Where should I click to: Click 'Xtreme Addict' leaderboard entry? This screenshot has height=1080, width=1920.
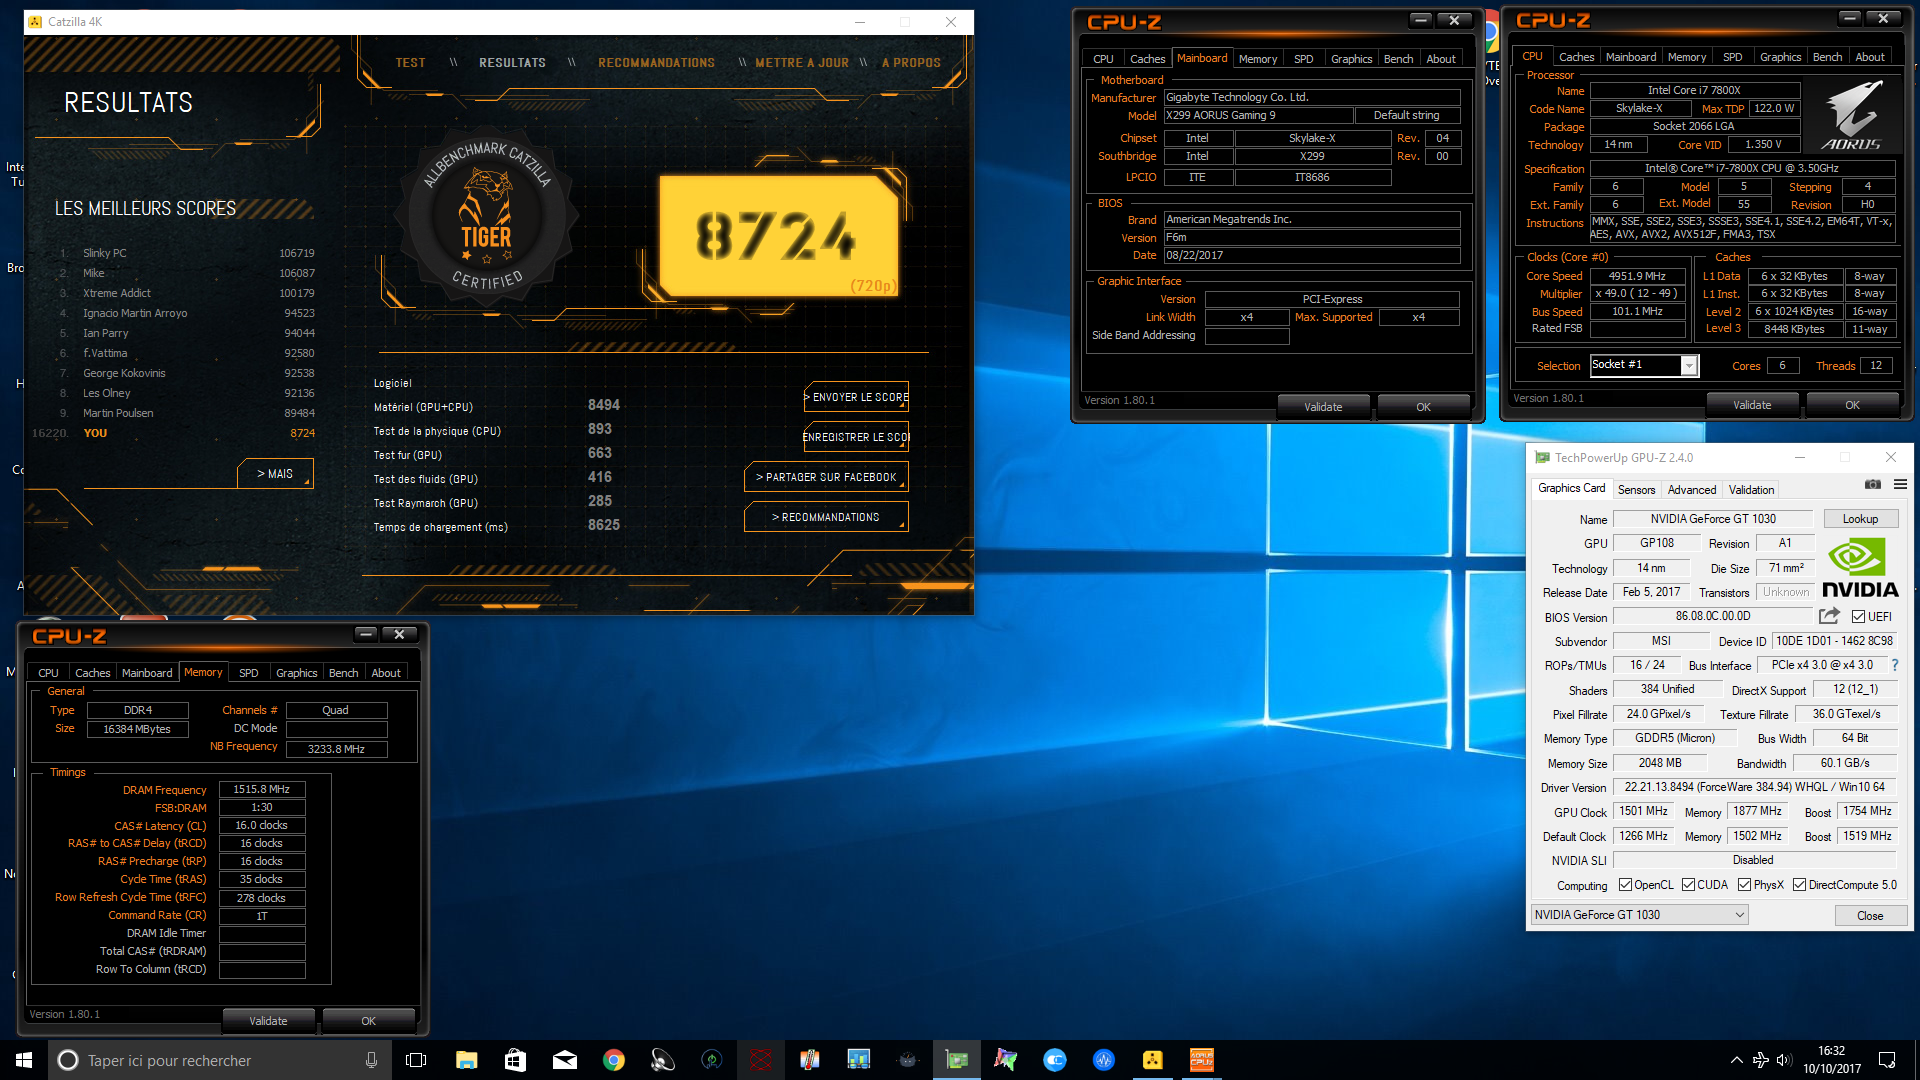[117, 293]
